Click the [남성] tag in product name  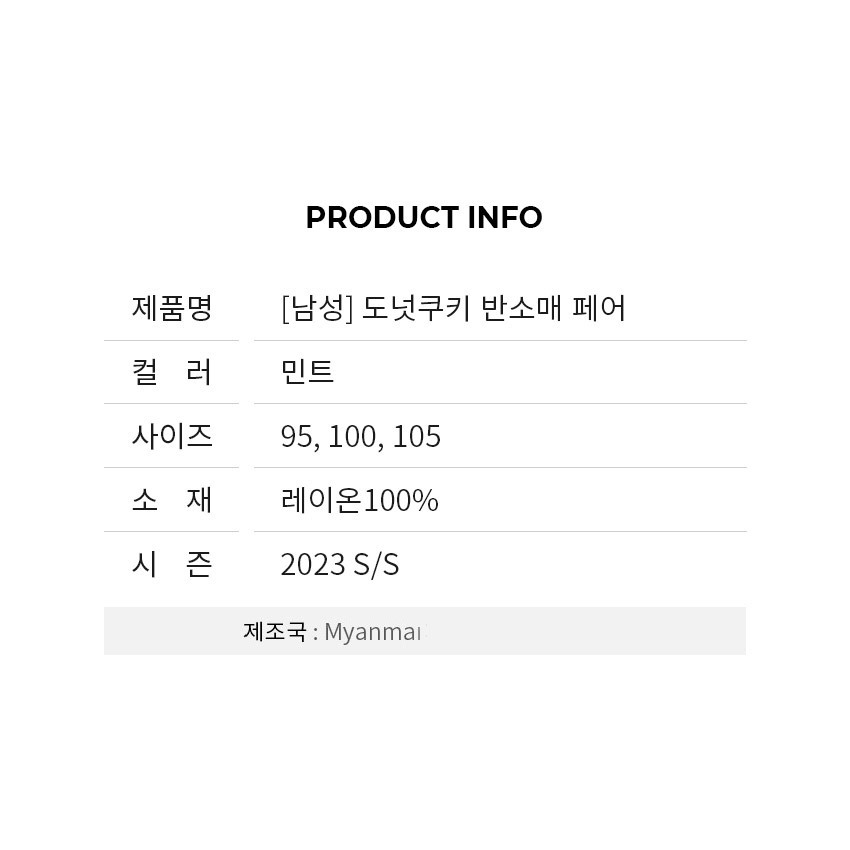click(317, 308)
